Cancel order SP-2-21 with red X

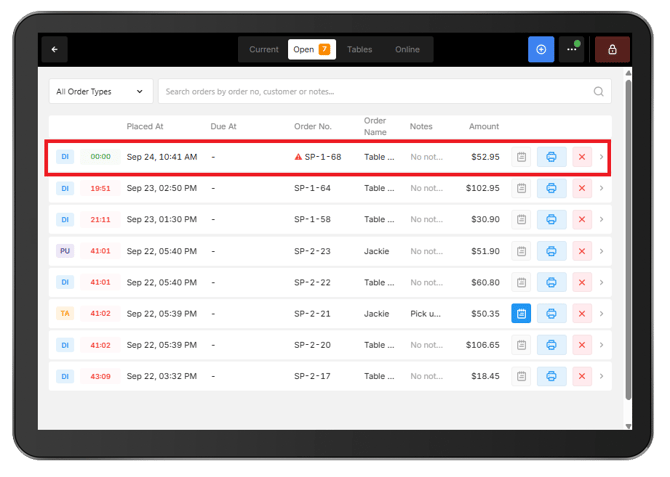[582, 314]
